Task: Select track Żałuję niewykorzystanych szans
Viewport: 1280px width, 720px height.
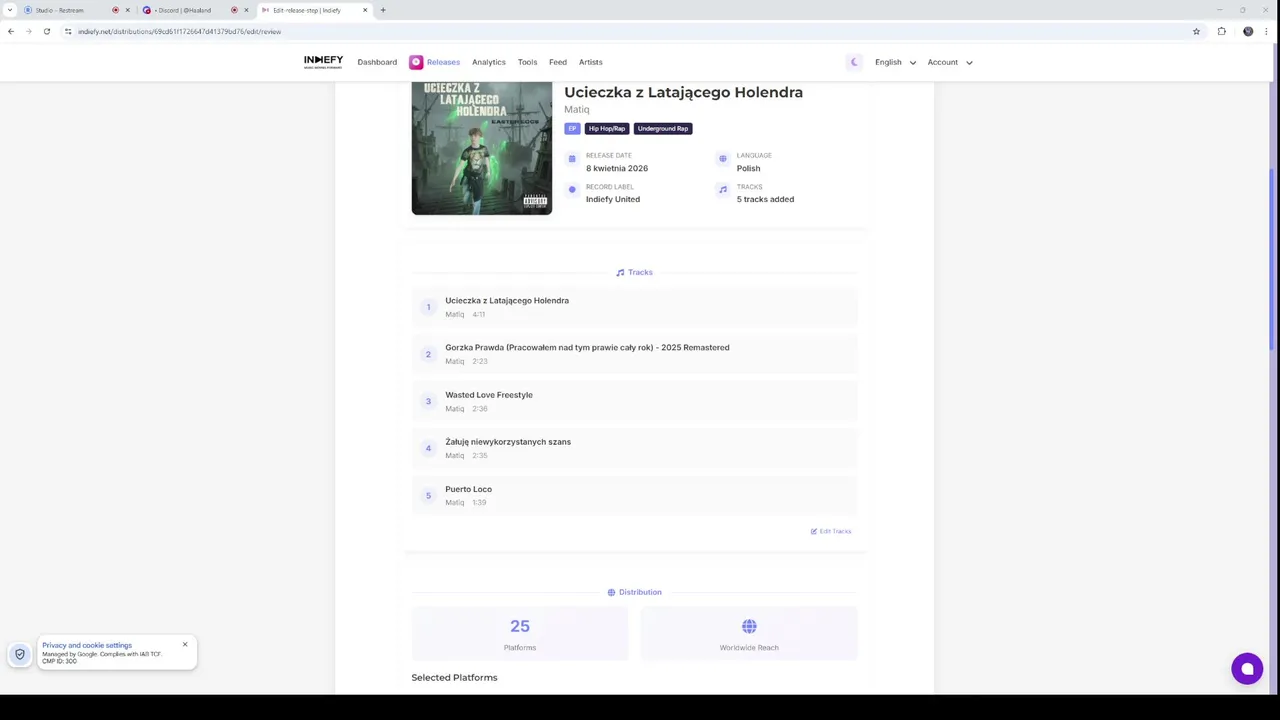Action: pyautogui.click(x=635, y=448)
